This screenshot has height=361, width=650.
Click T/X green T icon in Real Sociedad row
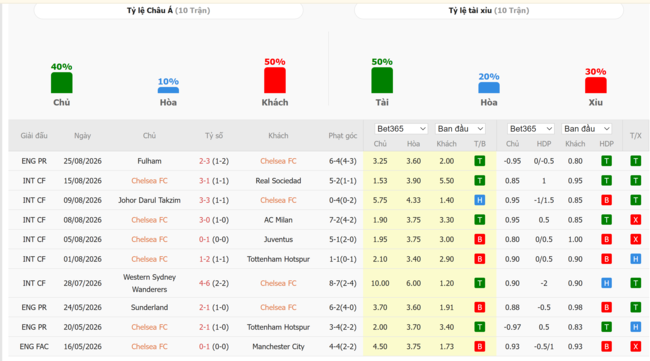(635, 180)
